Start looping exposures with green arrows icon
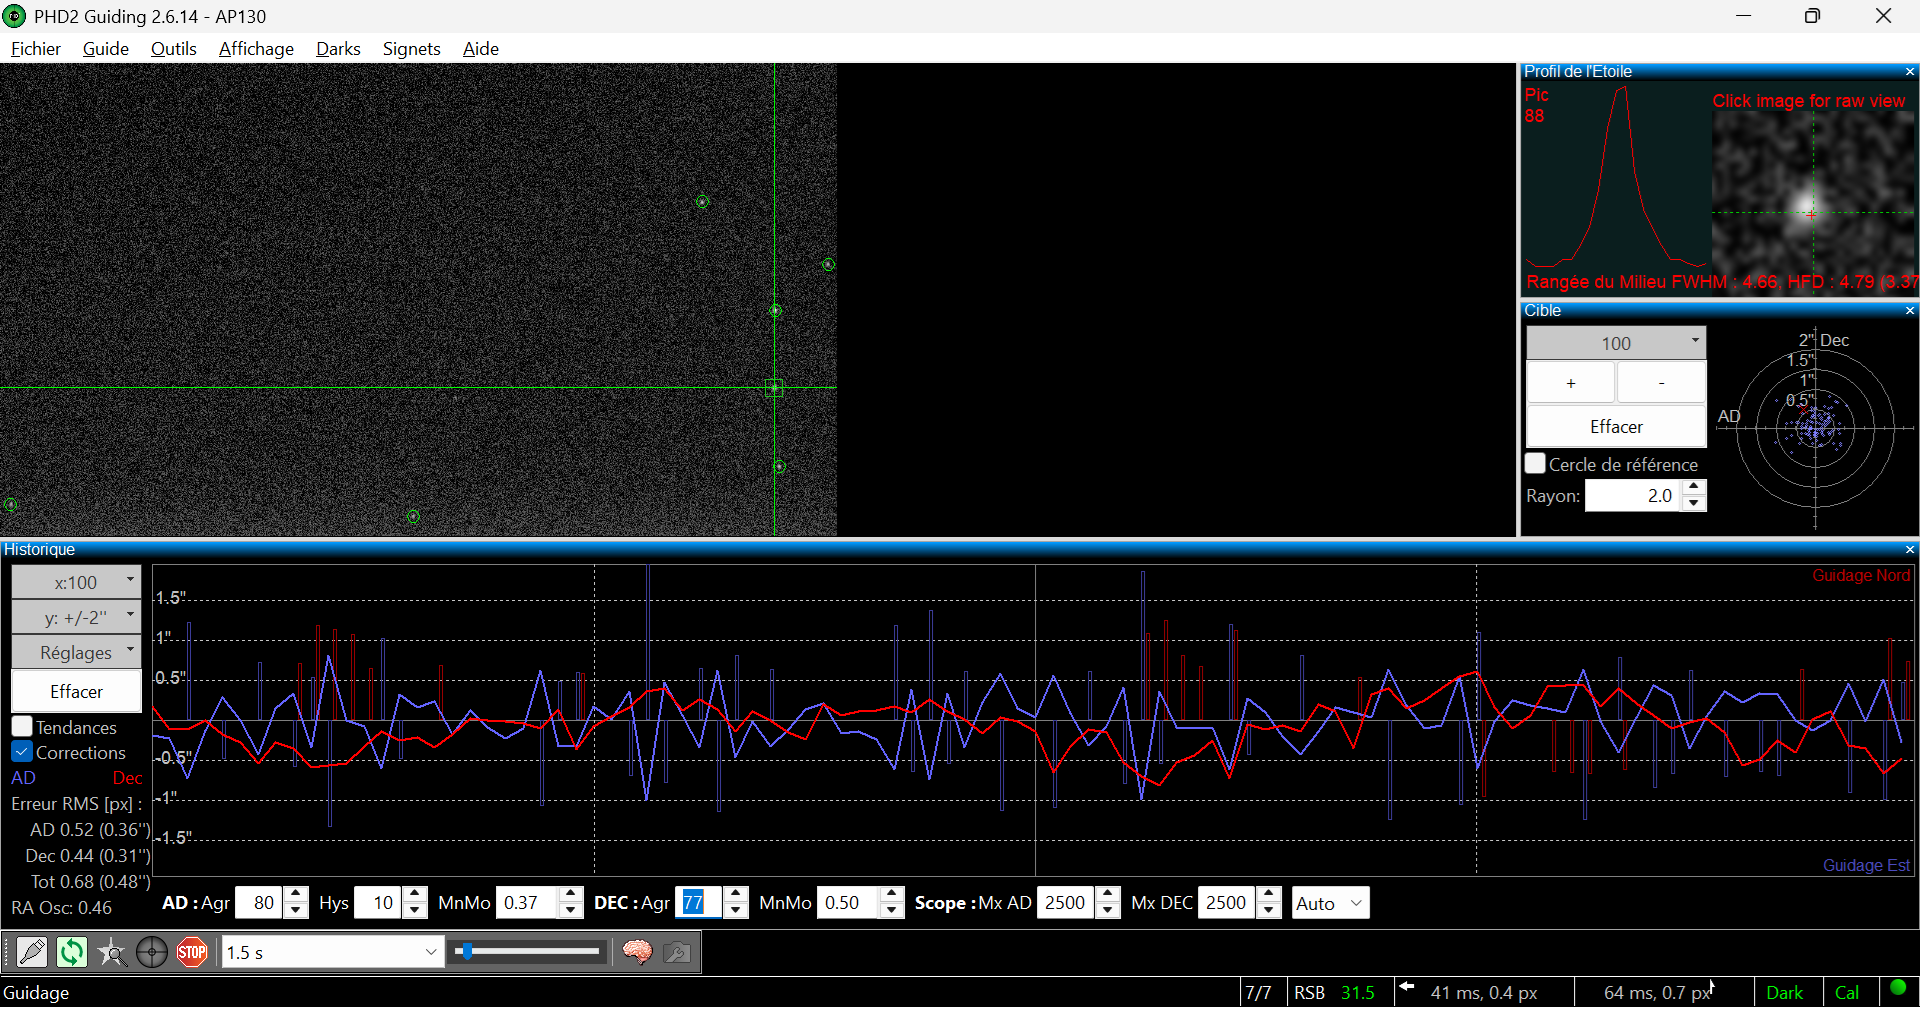Screen dimensions: 1920x1016 pos(72,952)
